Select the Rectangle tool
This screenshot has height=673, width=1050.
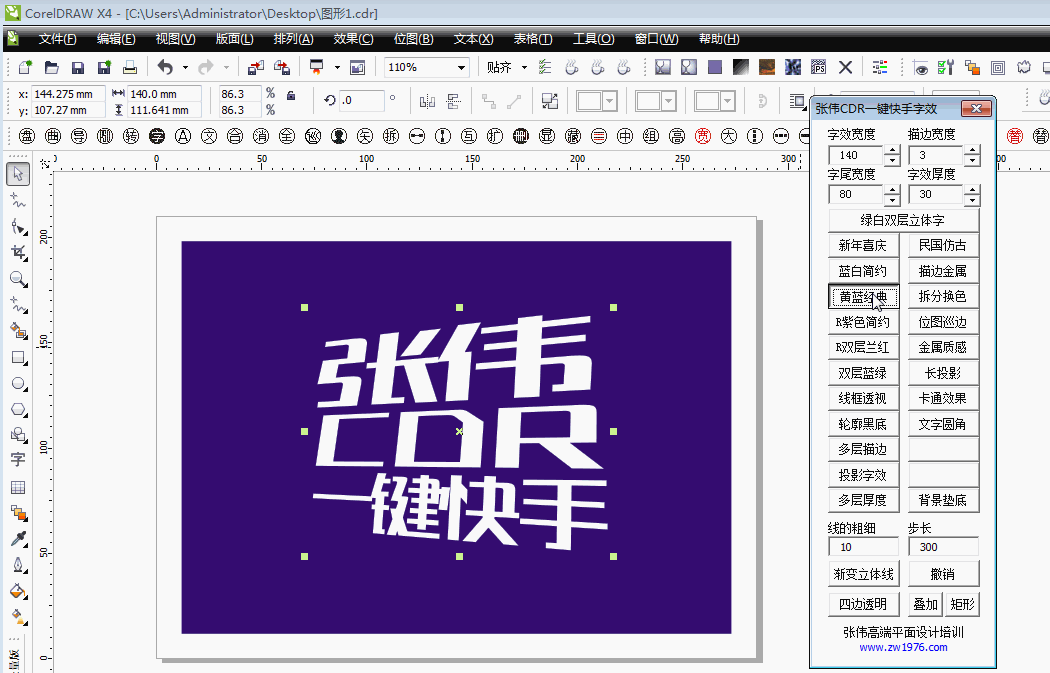tap(18, 358)
